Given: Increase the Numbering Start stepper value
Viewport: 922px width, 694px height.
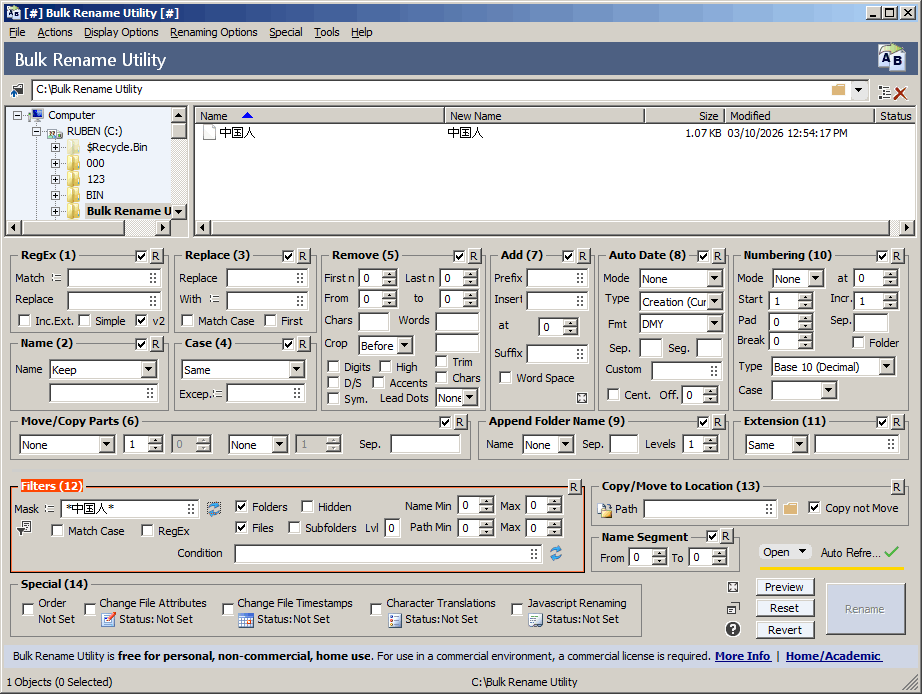Looking at the screenshot, I should [805, 297].
